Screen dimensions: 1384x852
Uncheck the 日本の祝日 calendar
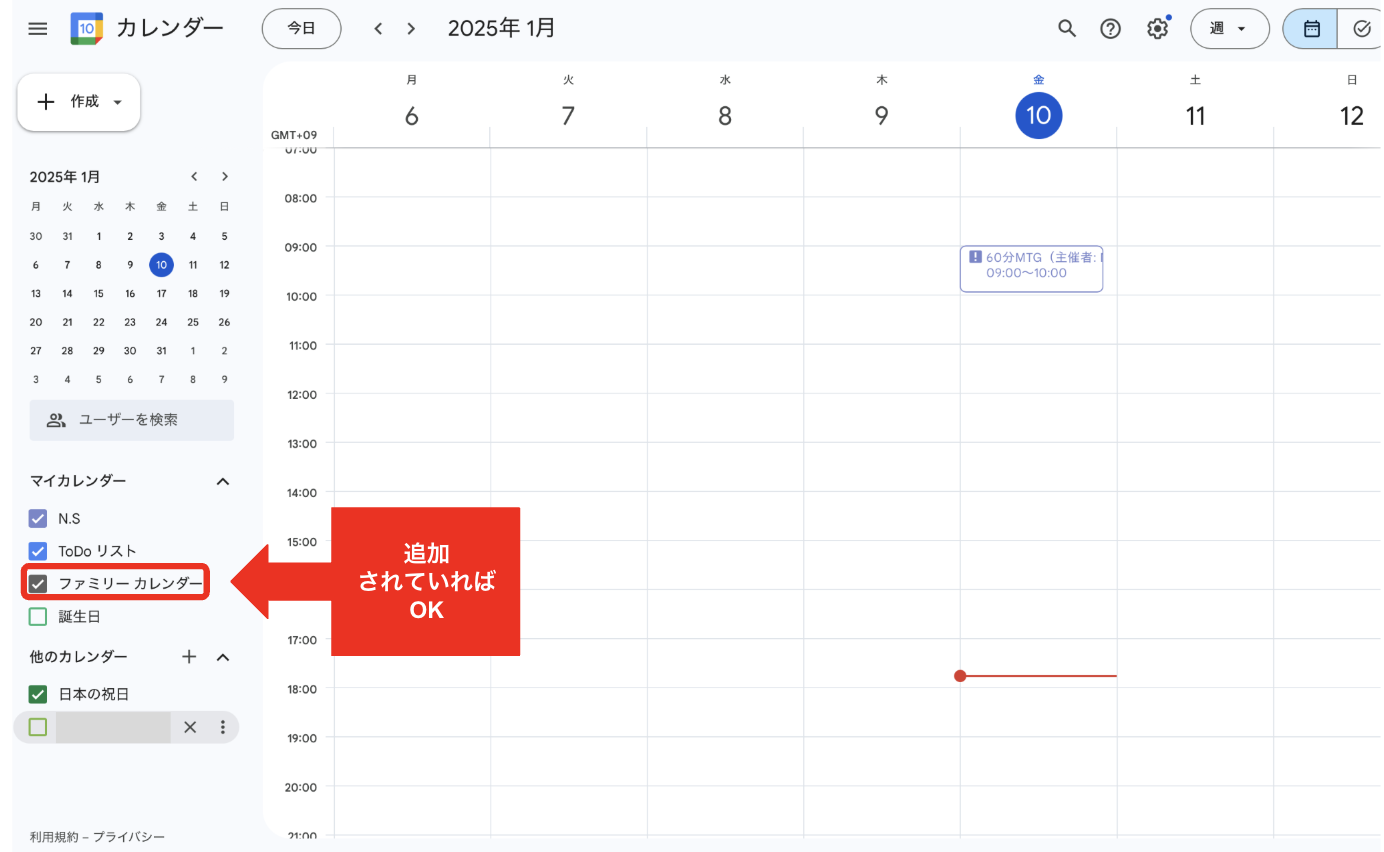[x=38, y=694]
